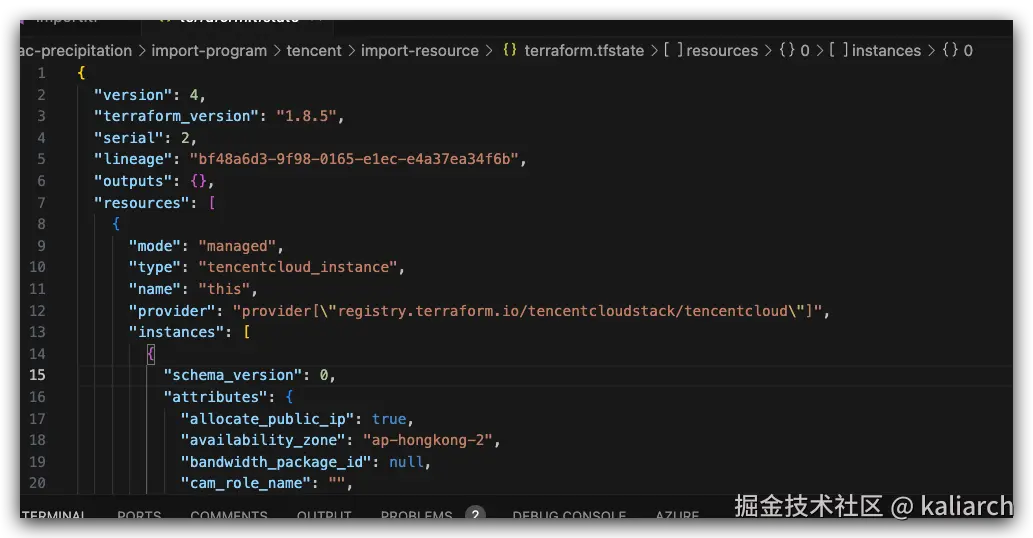1033x538 pixels.
Task: Click the "tencentcloud_instance" value
Action: point(298,267)
